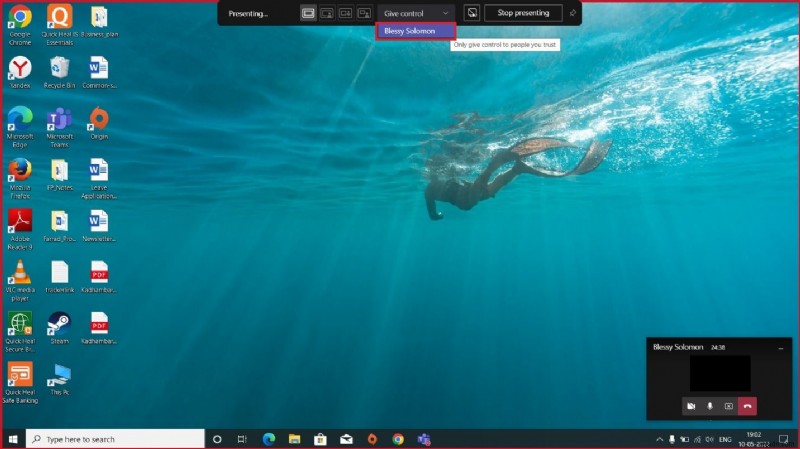Open Task View from taskbar

pyautogui.click(x=242, y=439)
